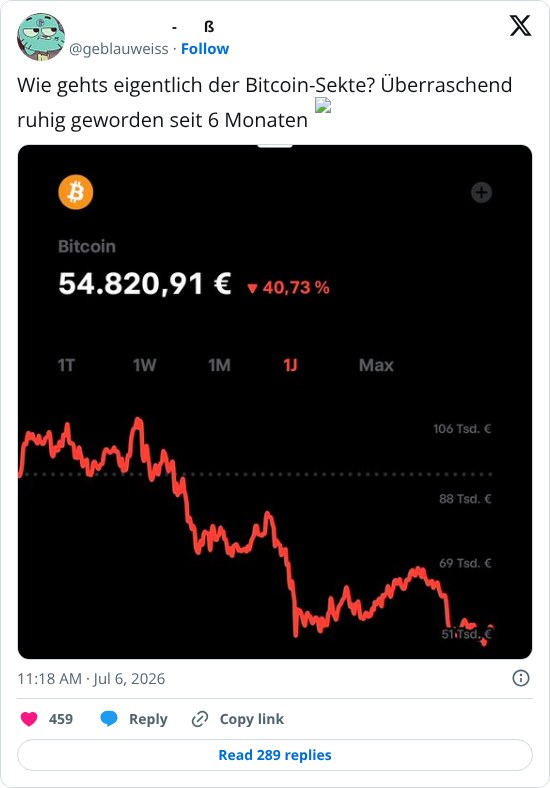Switch chart range to 1W
Viewport: 550px width, 788px height.
click(x=144, y=365)
